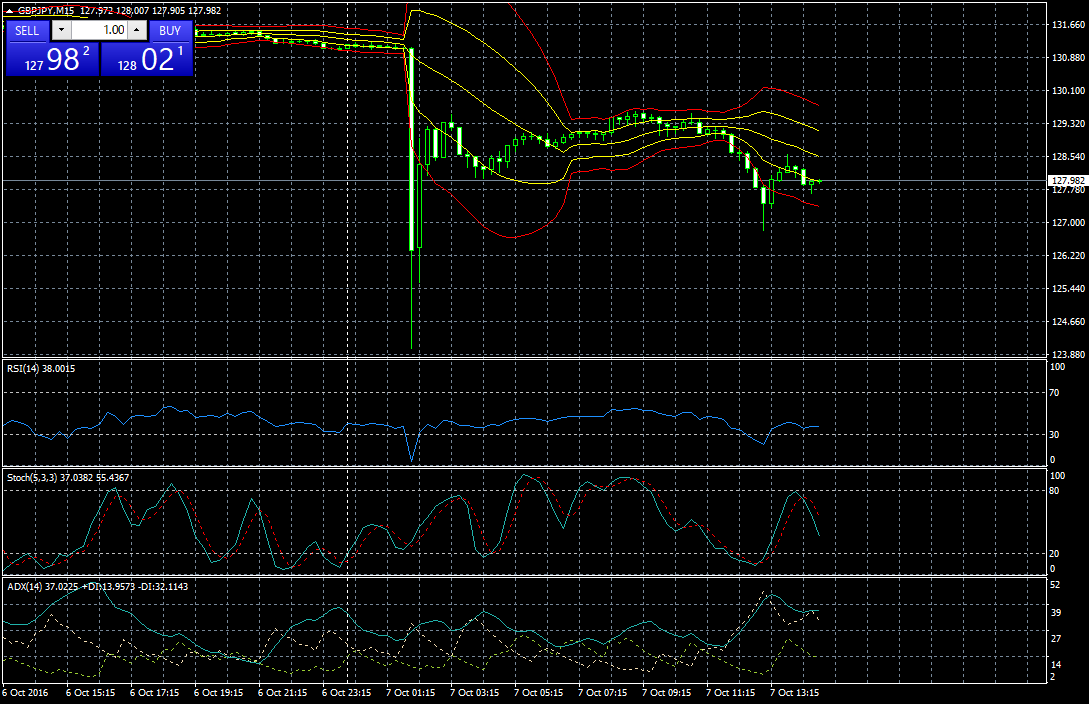Screen dimensions: 1089x704
Task: Select the GBPJPY,M15 chart title
Action: pyautogui.click(x=48, y=10)
